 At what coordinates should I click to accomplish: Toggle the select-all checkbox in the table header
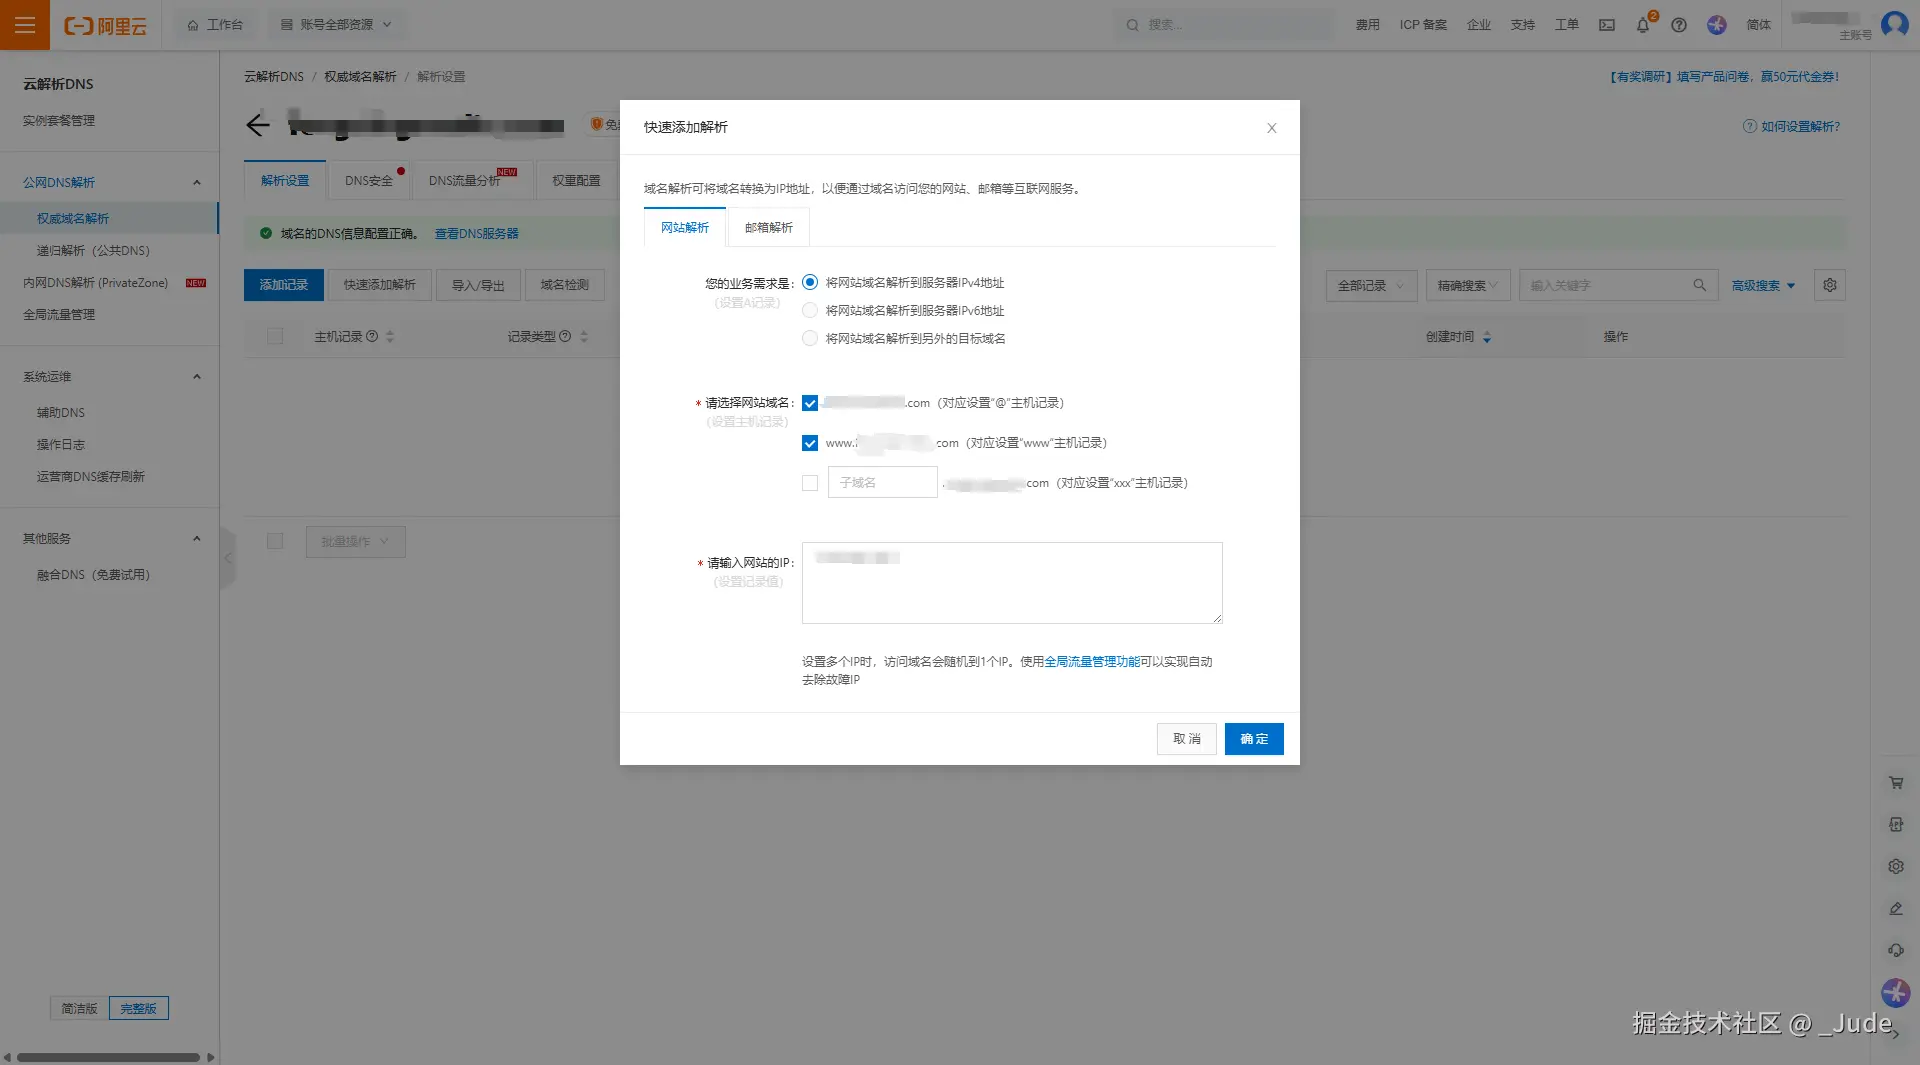click(275, 337)
